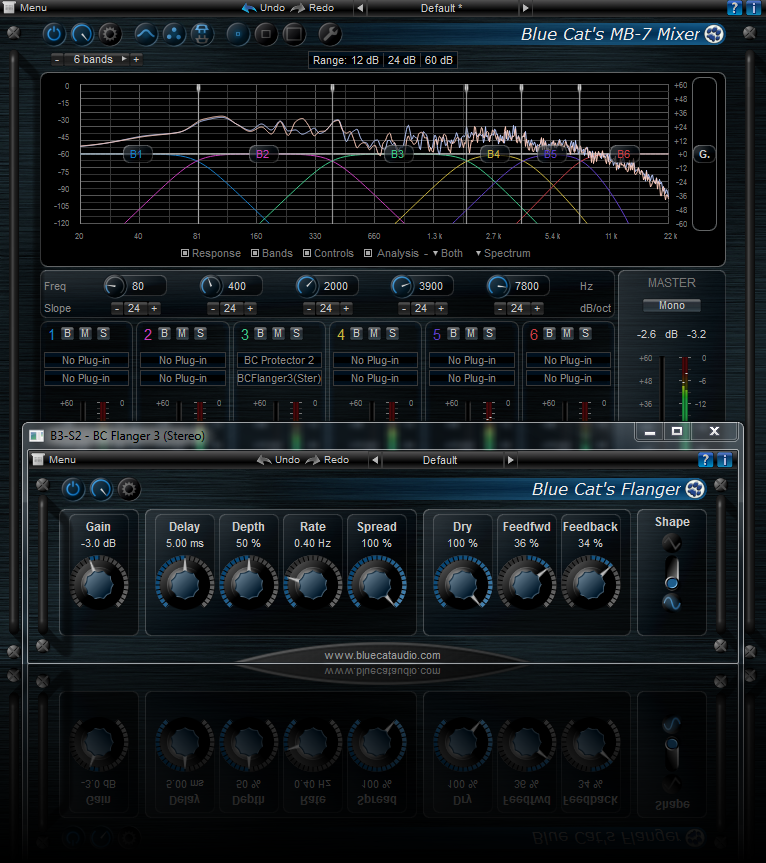Toggle the Analysis display checkbox
Screen dimensions: 766x863
pyautogui.click(x=368, y=253)
